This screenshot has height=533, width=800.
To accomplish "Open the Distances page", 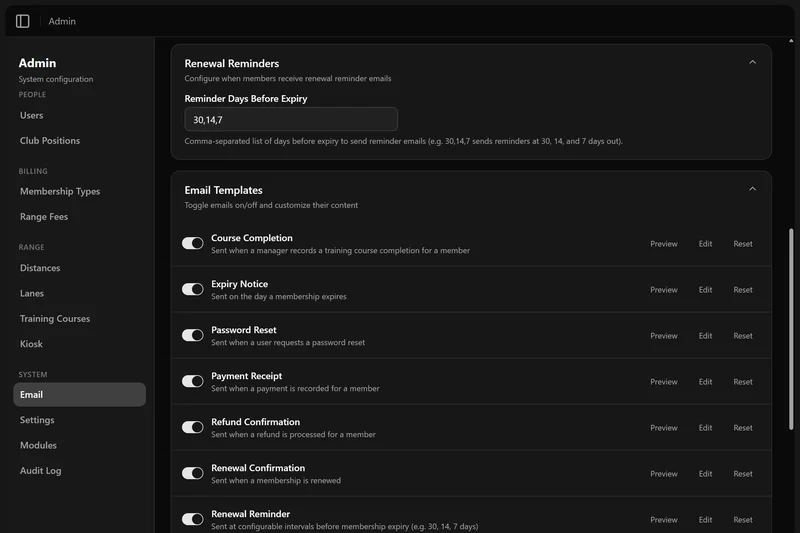I will point(79,268).
